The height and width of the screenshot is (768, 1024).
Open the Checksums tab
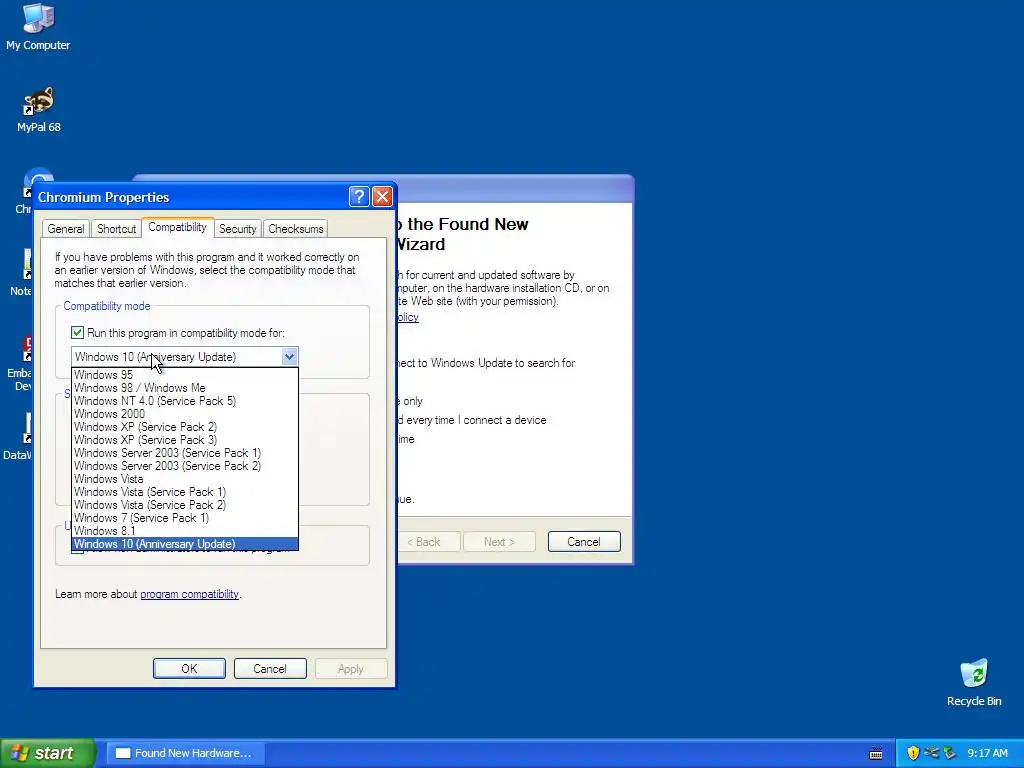coord(295,229)
